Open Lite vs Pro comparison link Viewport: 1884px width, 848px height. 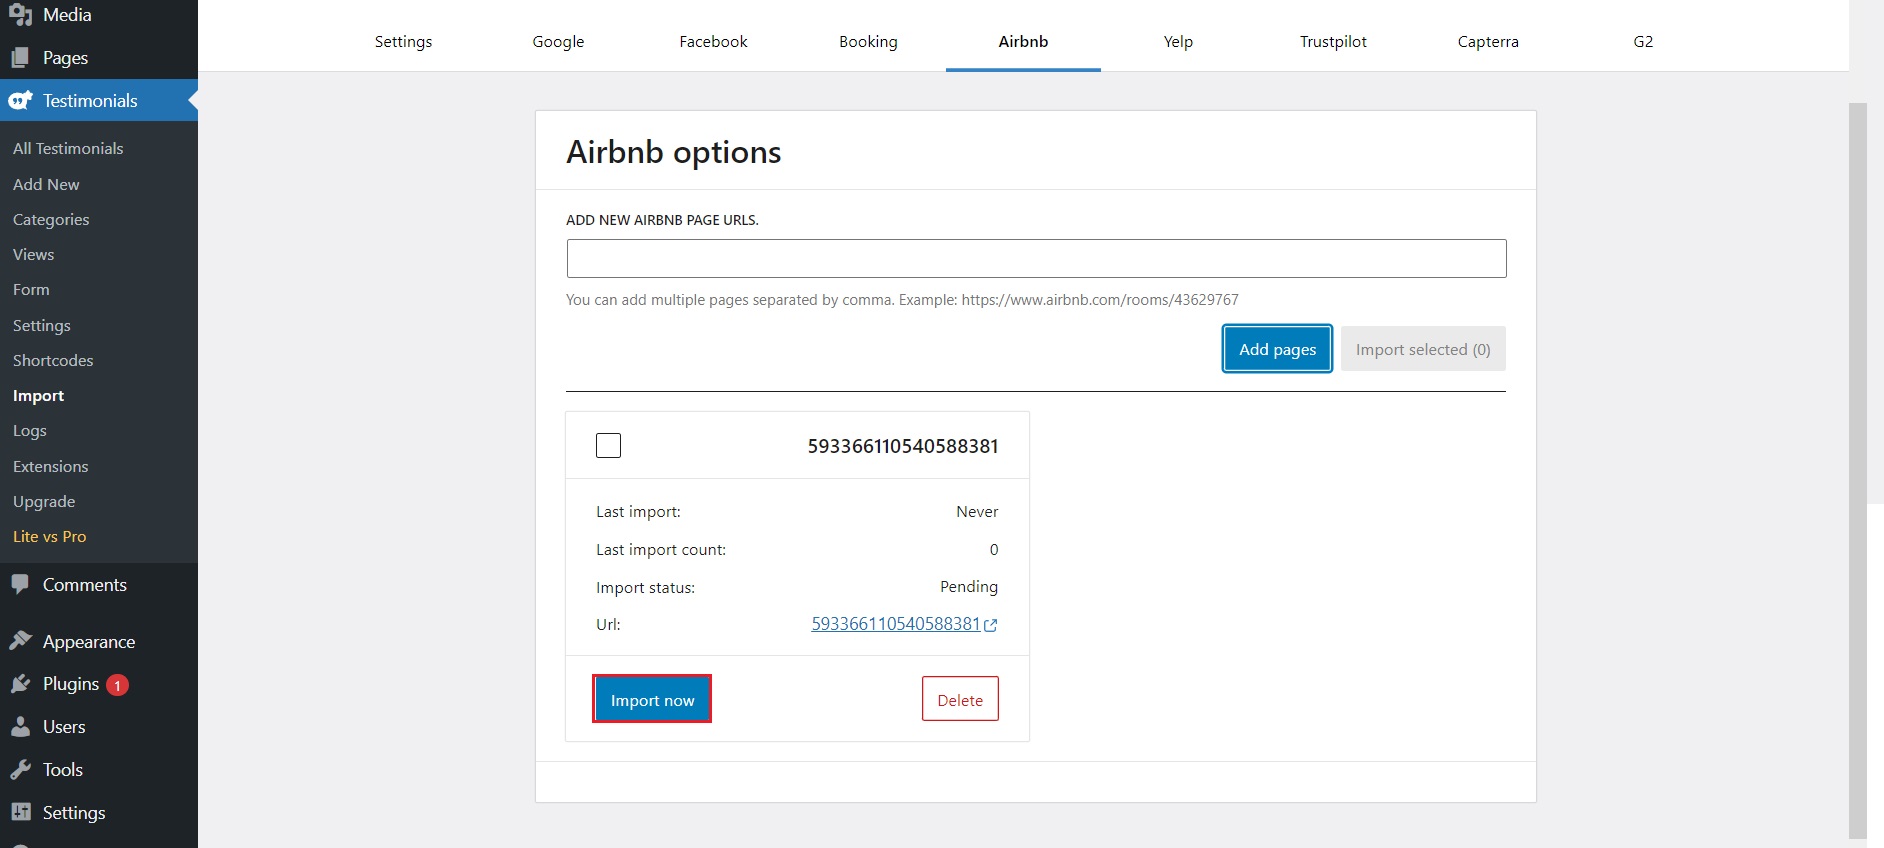(50, 536)
